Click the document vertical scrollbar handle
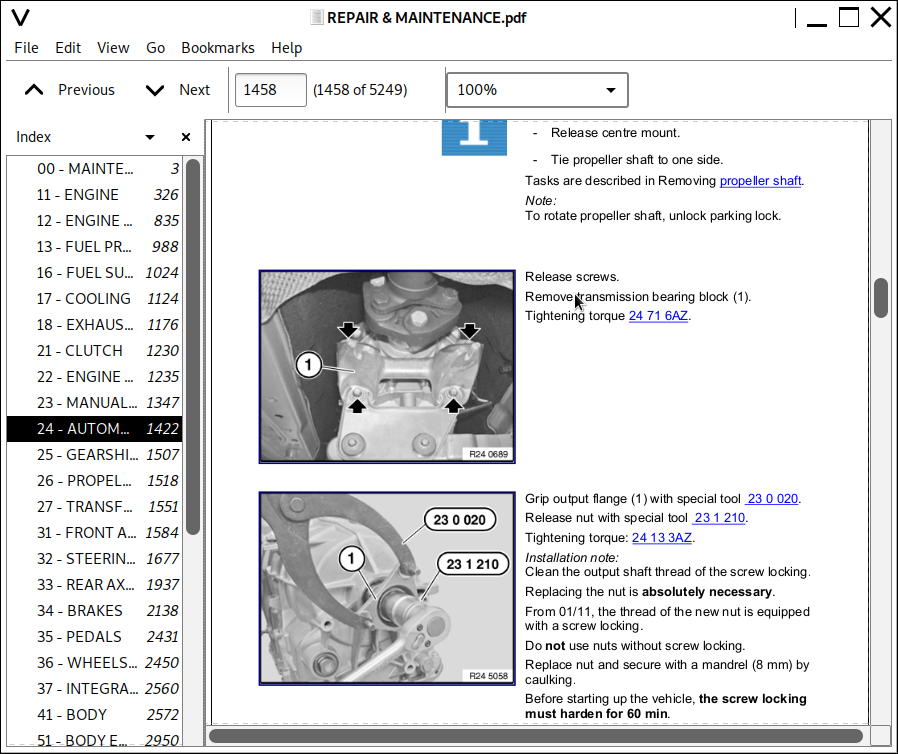The height and width of the screenshot is (754, 898). [x=881, y=298]
